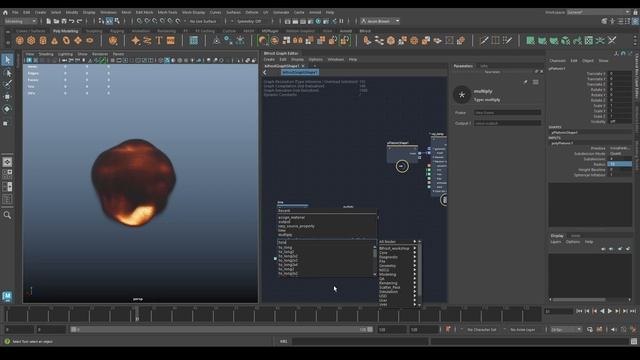Switch to the Poly Modeling shelf tab
The width and height of the screenshot is (640, 360).
click(x=65, y=31)
